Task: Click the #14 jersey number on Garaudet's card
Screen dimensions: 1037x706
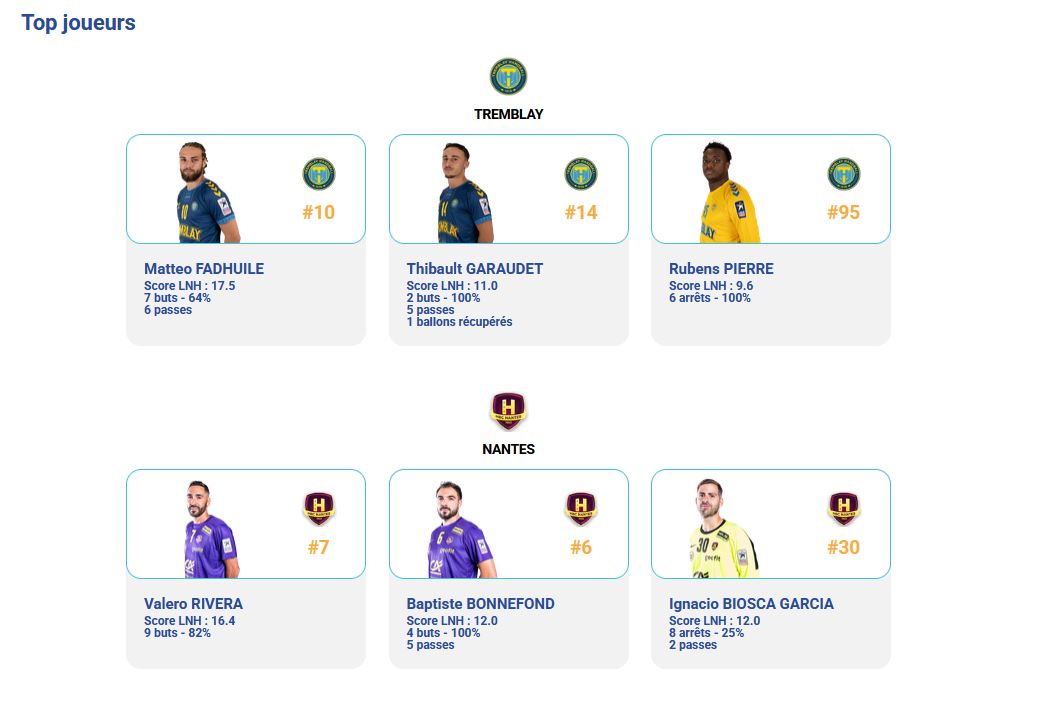Action: click(x=581, y=212)
